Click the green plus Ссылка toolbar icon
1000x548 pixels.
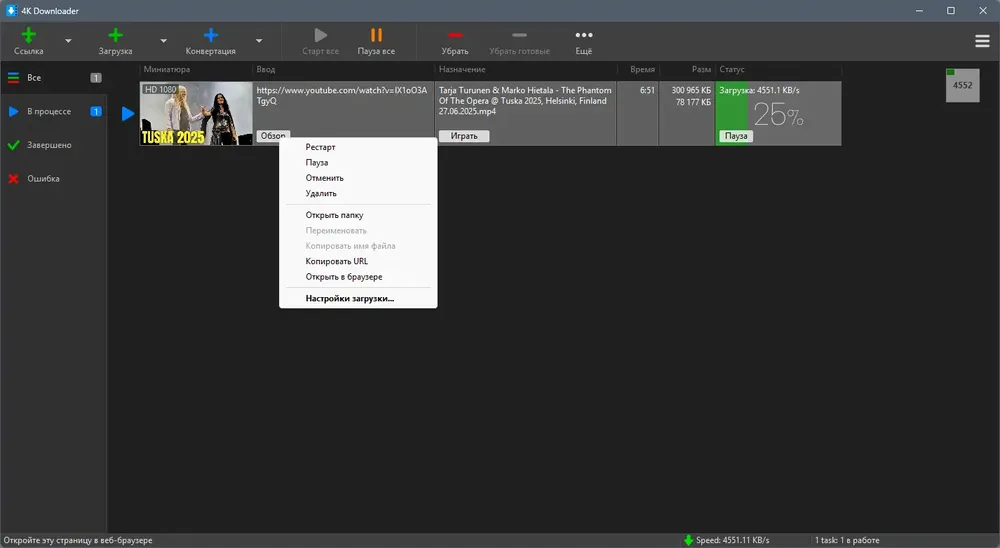[29, 36]
